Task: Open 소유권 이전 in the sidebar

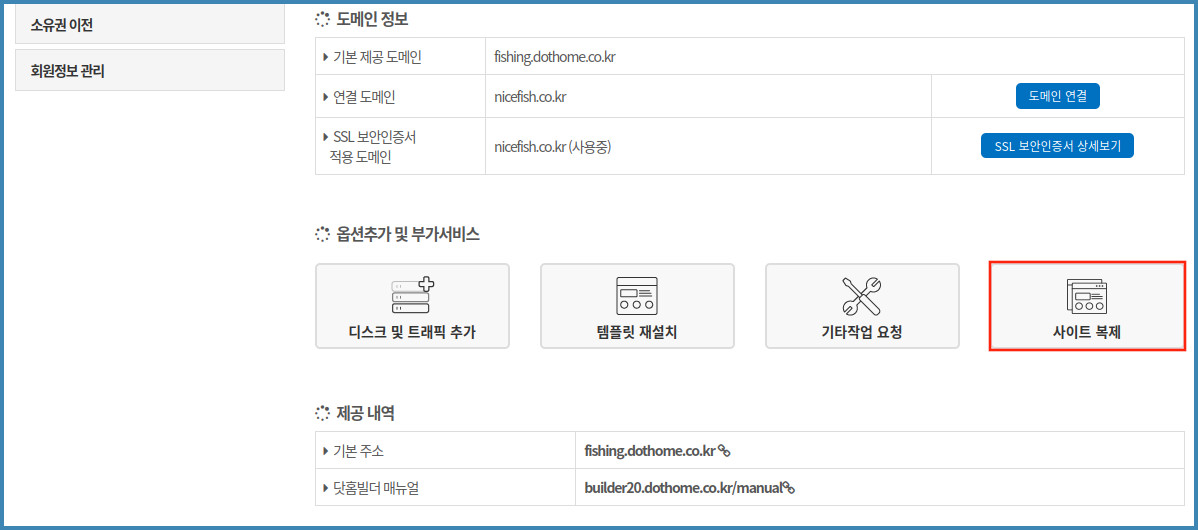Action: 150,25
